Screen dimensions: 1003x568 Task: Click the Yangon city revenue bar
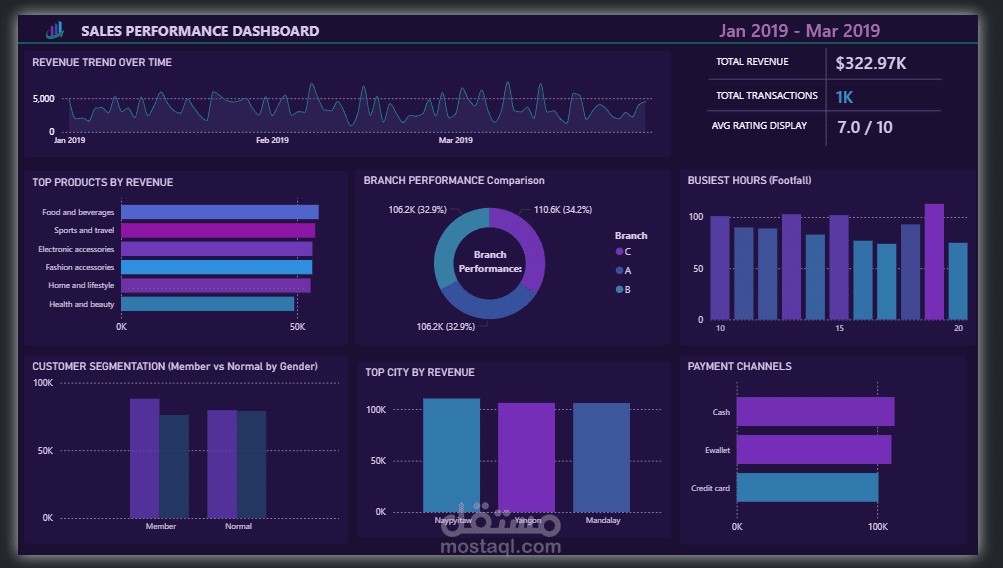526,457
